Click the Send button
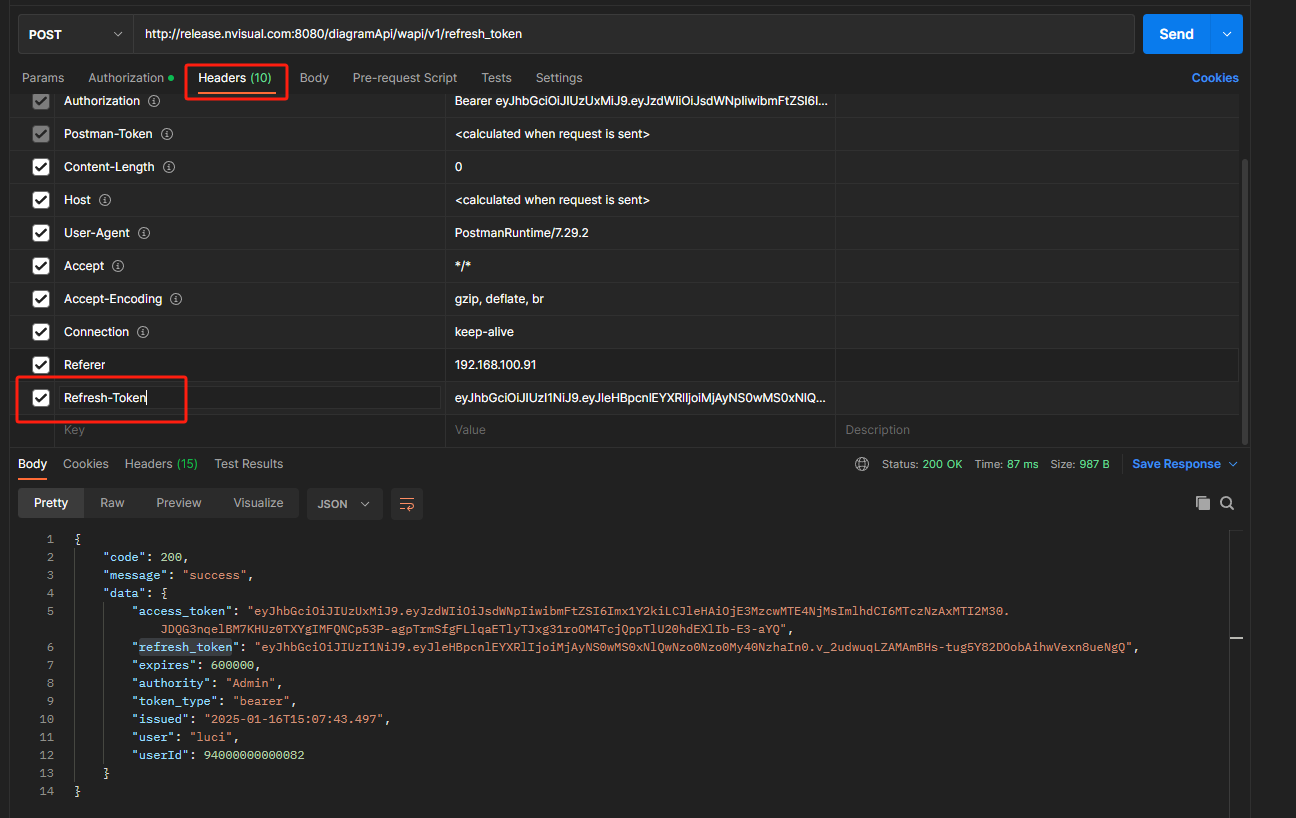The image size is (1296, 818). [1176, 34]
